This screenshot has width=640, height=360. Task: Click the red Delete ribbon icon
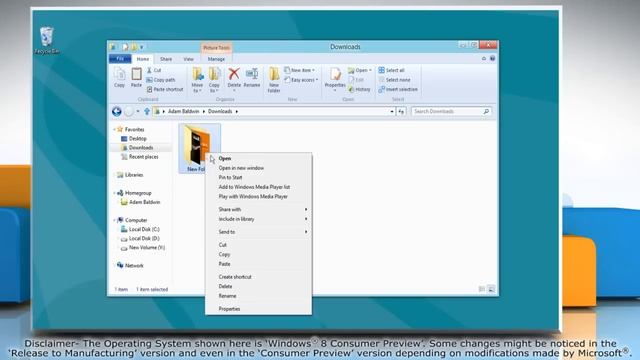coord(234,78)
